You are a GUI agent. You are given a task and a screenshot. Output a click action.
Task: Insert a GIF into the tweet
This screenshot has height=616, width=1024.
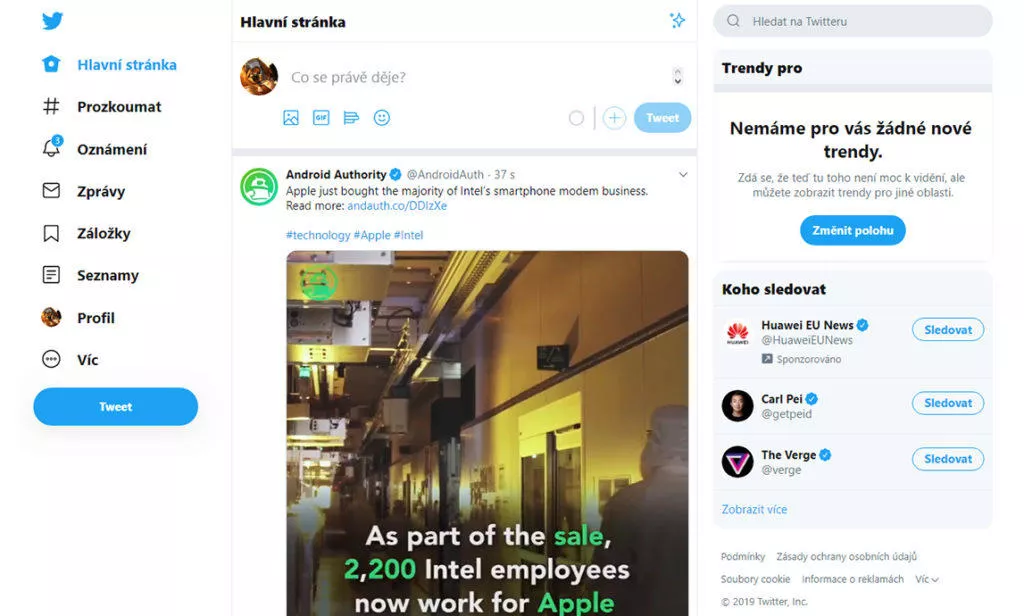click(x=321, y=118)
